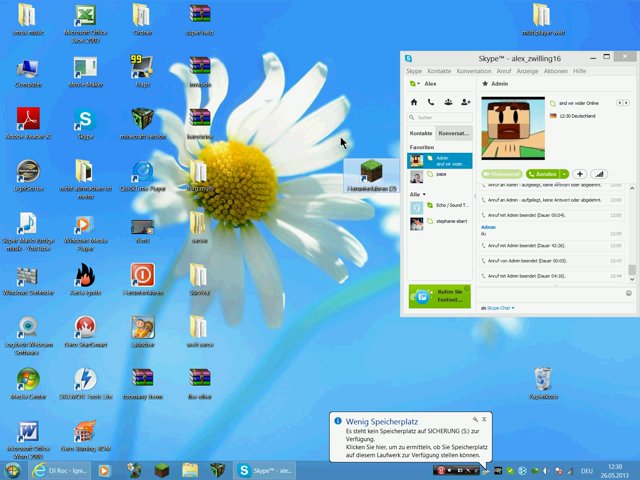
Task: Click the Papierkorb recycle bin icon
Action: click(543, 382)
